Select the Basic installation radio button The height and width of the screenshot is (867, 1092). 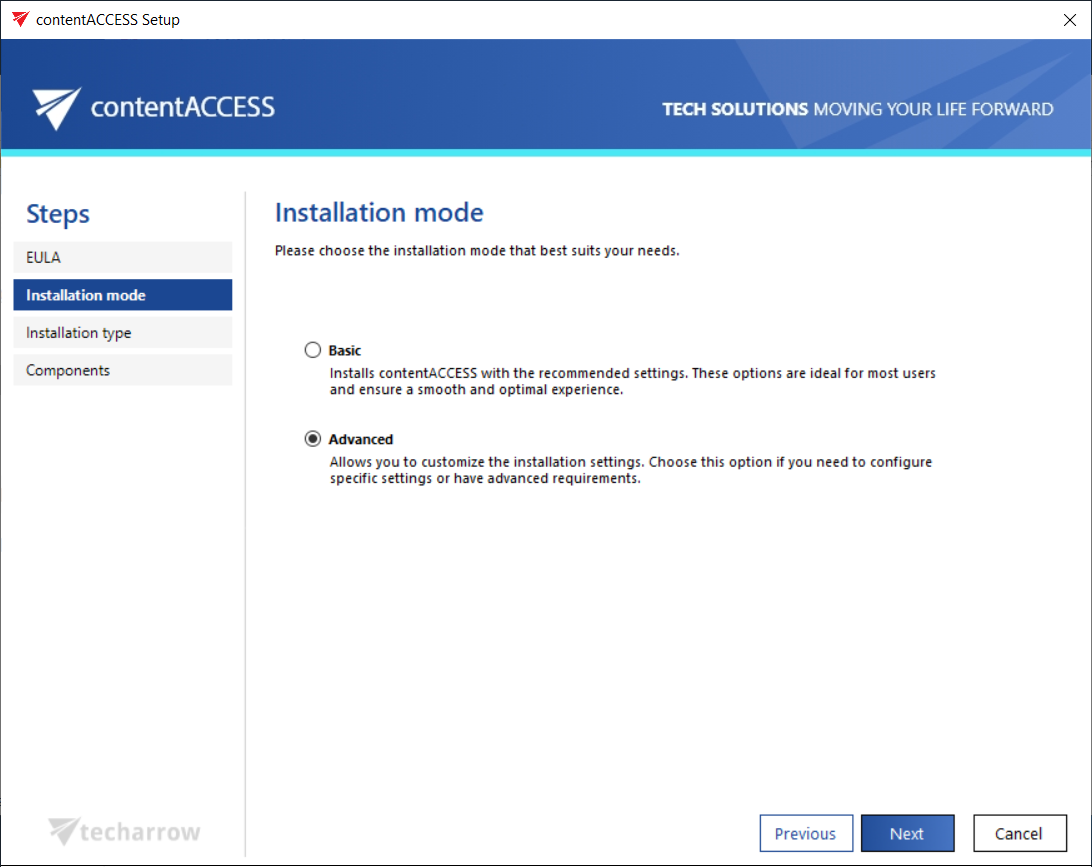[313, 350]
